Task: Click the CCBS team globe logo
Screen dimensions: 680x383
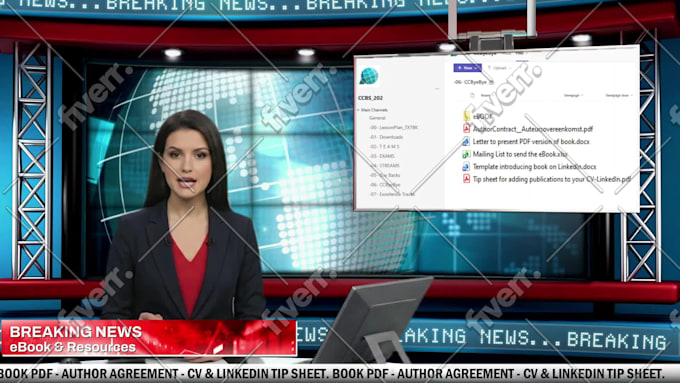Action: pyautogui.click(x=369, y=76)
